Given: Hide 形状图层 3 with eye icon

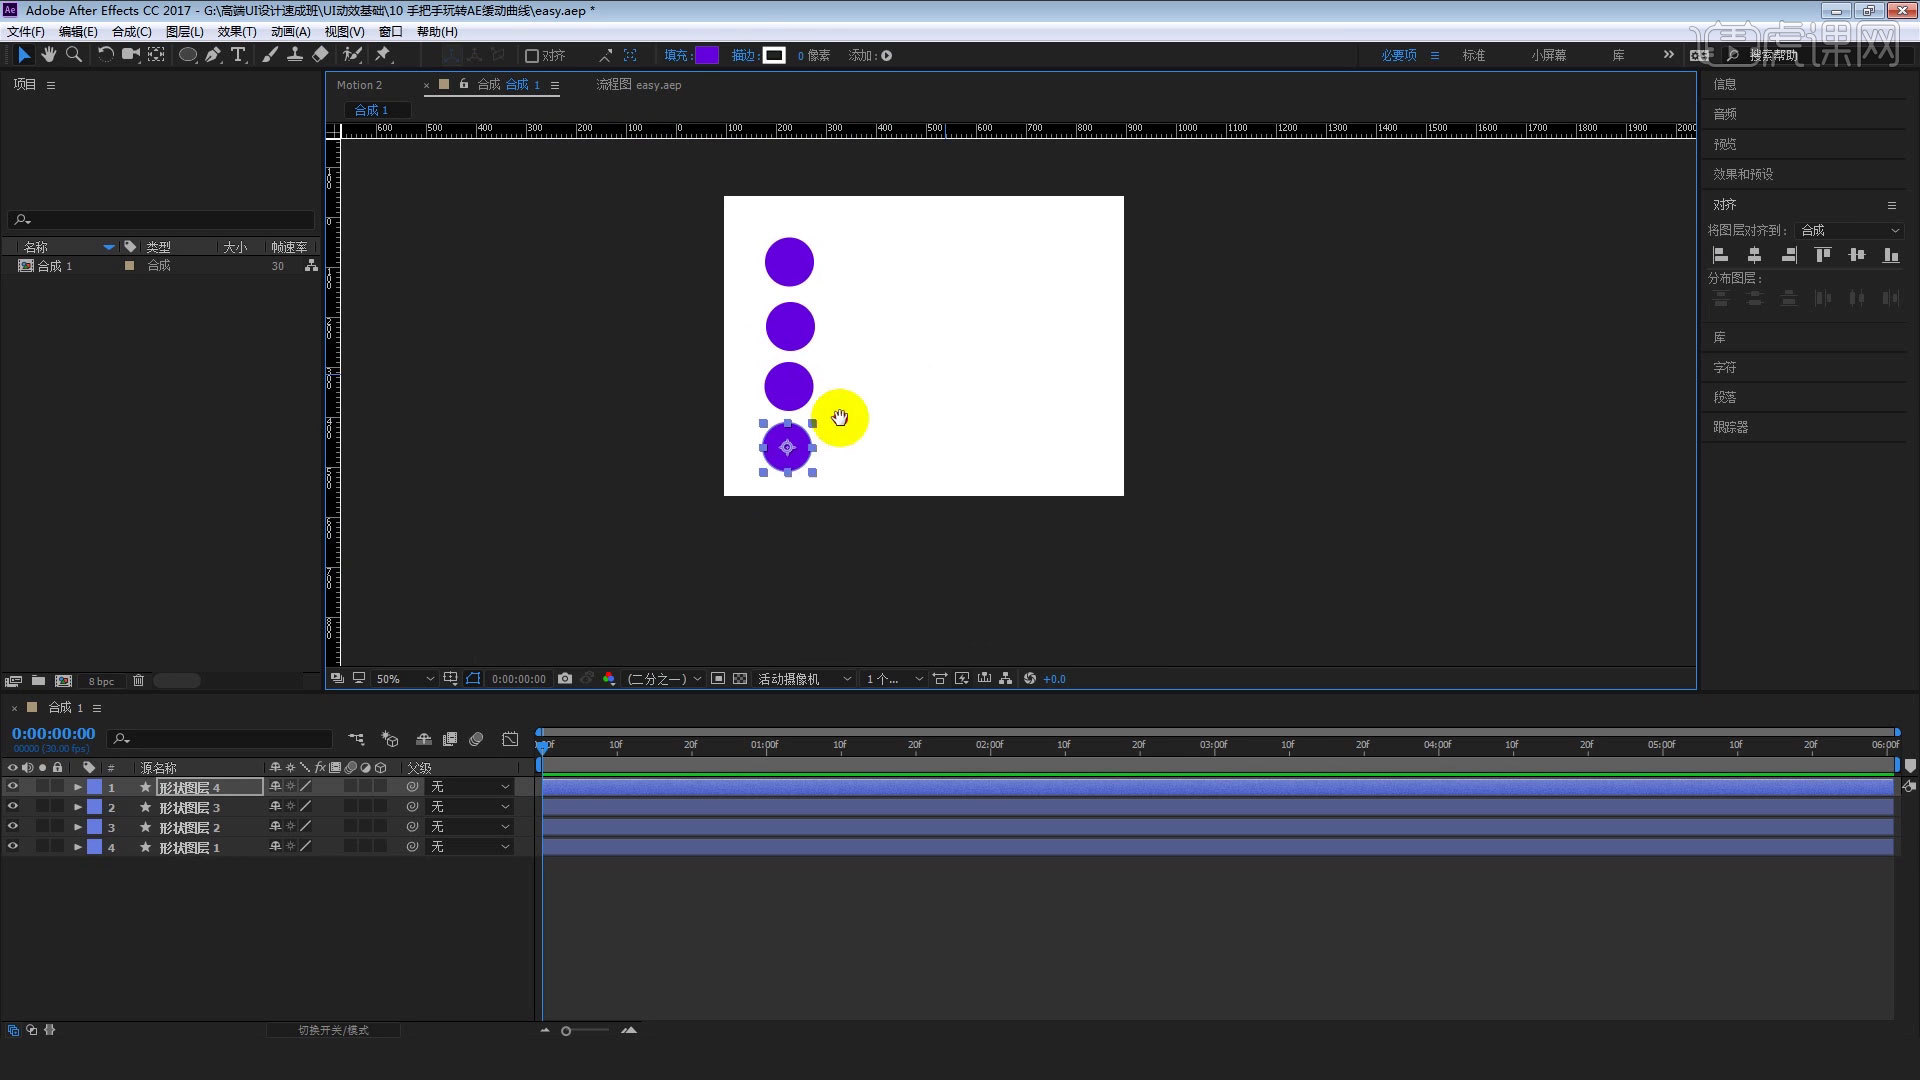Looking at the screenshot, I should click(13, 807).
